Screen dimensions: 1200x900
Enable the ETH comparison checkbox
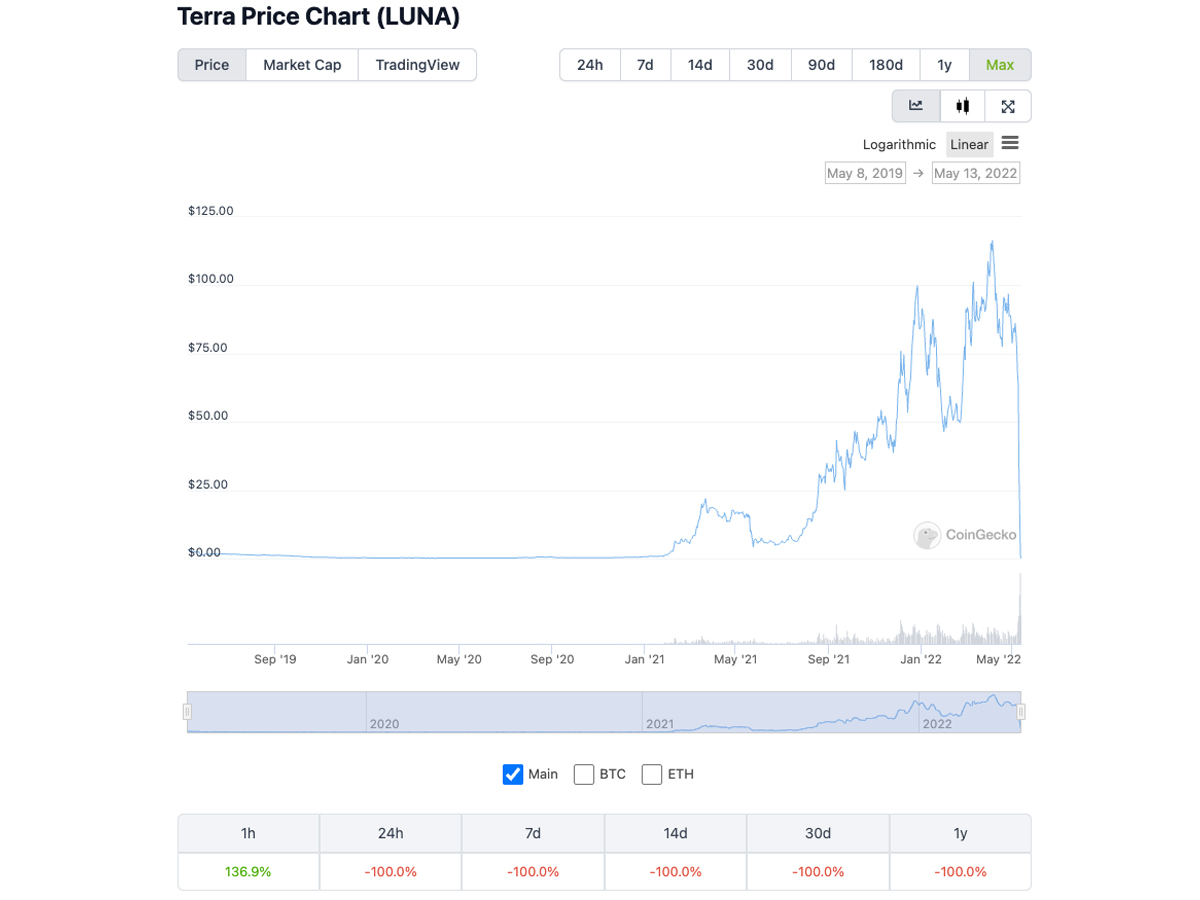pyautogui.click(x=652, y=774)
